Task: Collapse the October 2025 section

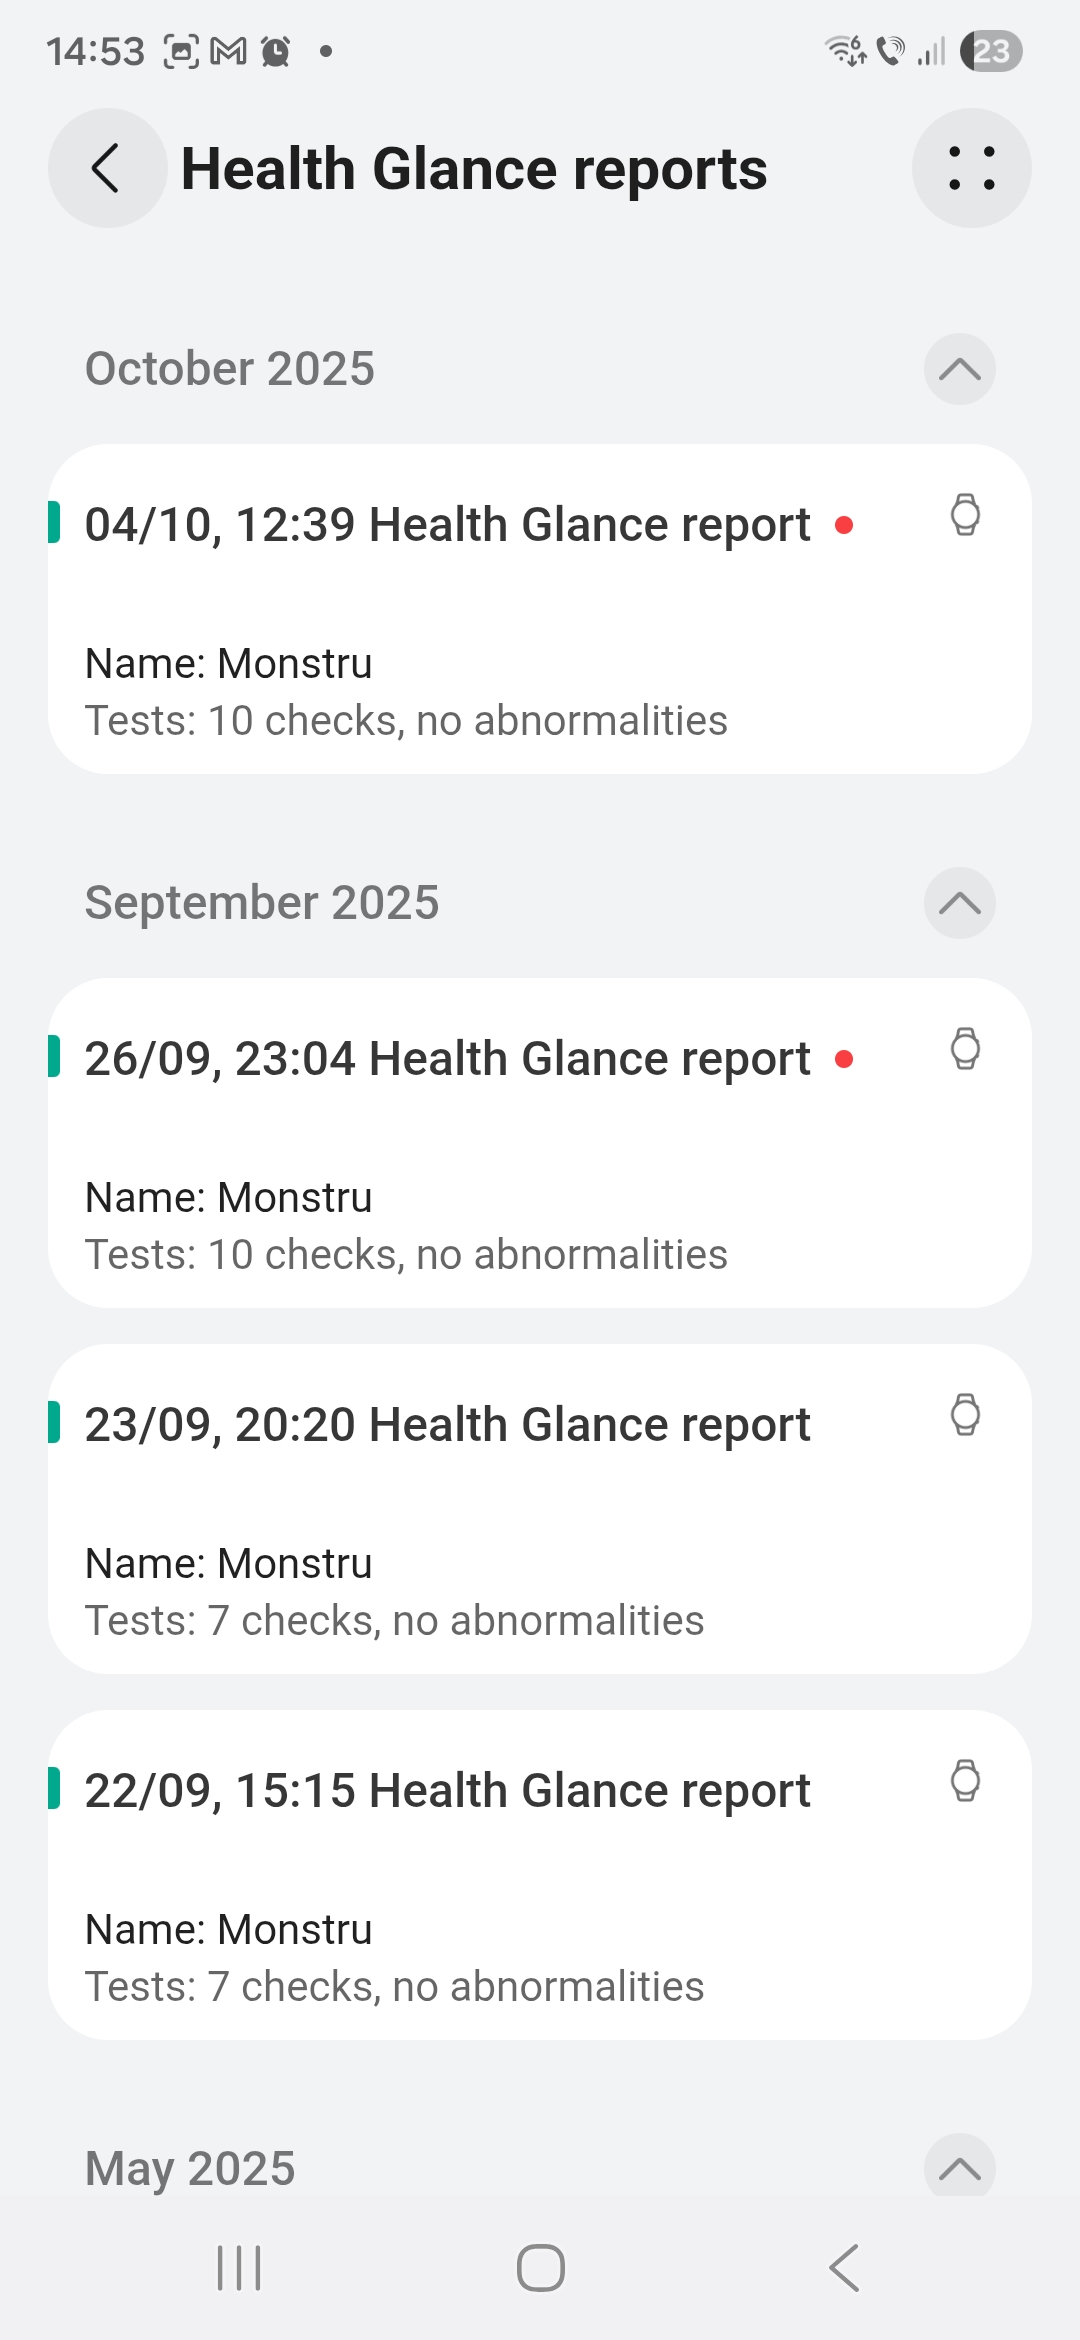Action: click(x=959, y=369)
